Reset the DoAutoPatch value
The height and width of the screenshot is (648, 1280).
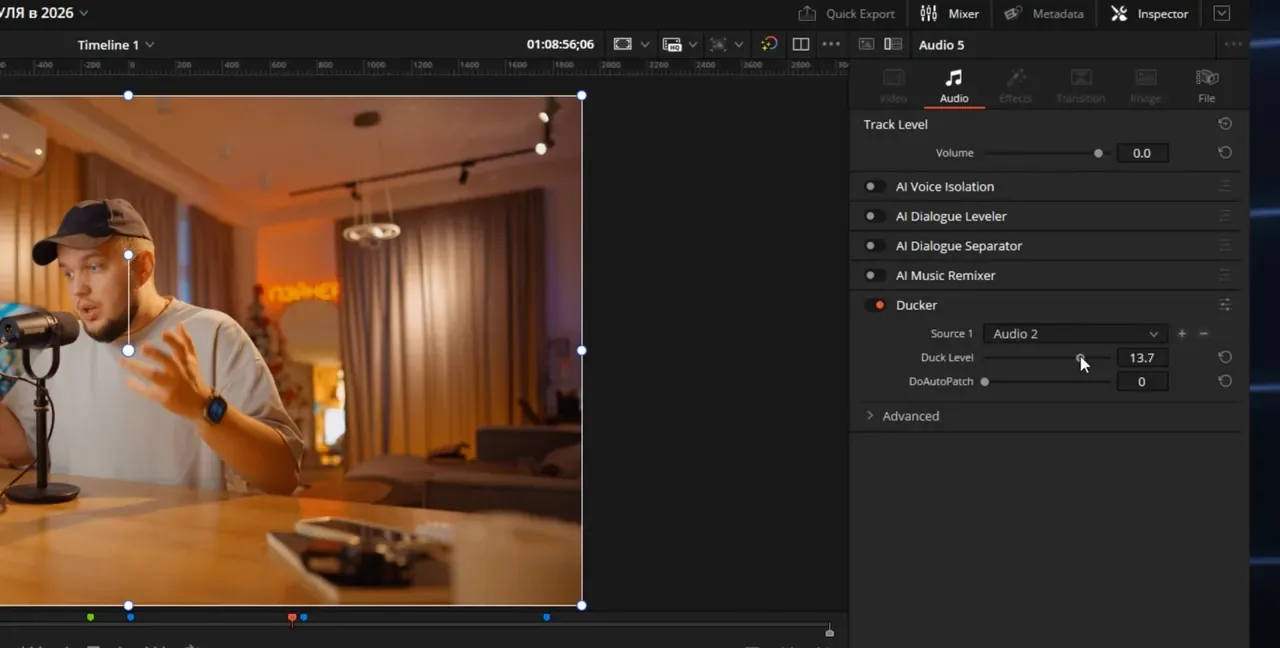pyautogui.click(x=1225, y=381)
